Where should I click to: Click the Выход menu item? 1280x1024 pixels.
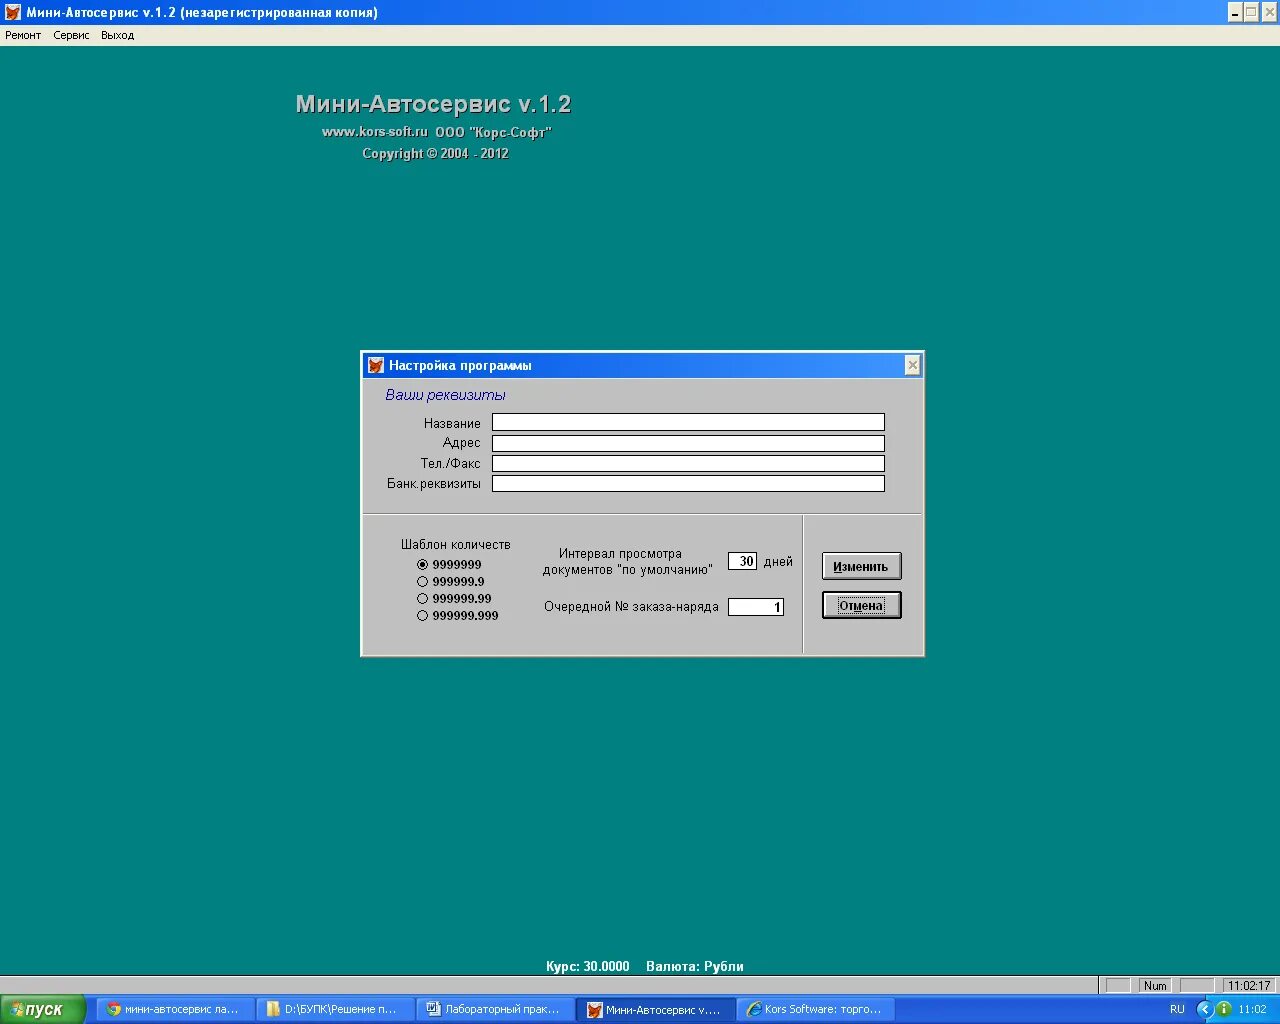coord(117,35)
